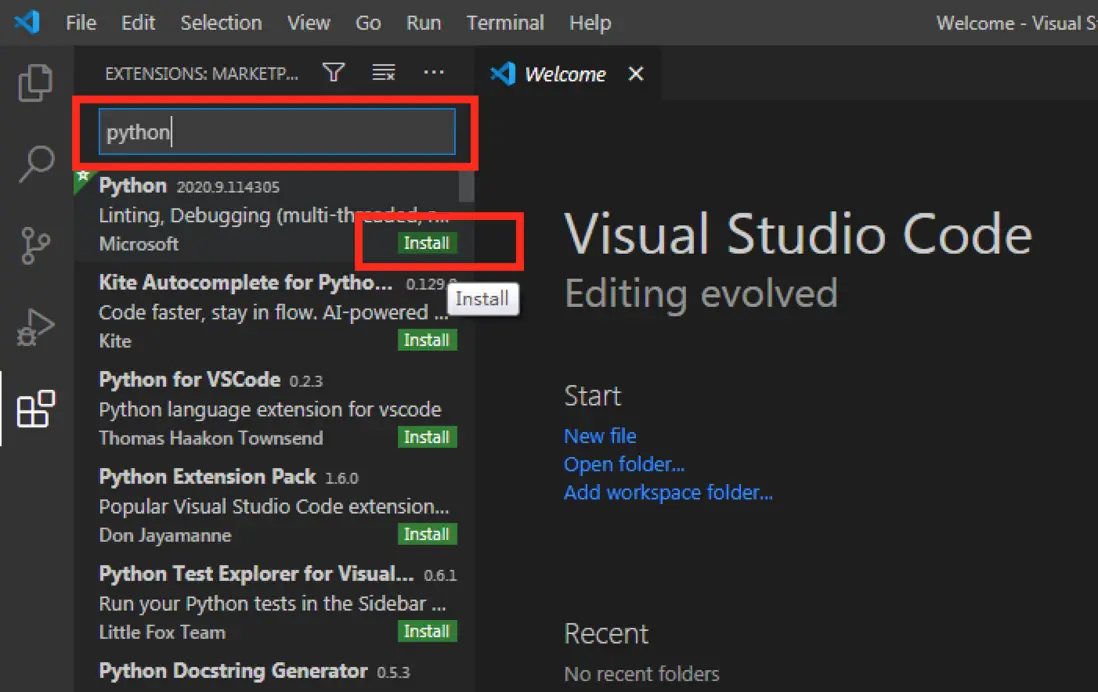The width and height of the screenshot is (1098, 692).
Task: Open the Run menu
Action: click(x=423, y=23)
